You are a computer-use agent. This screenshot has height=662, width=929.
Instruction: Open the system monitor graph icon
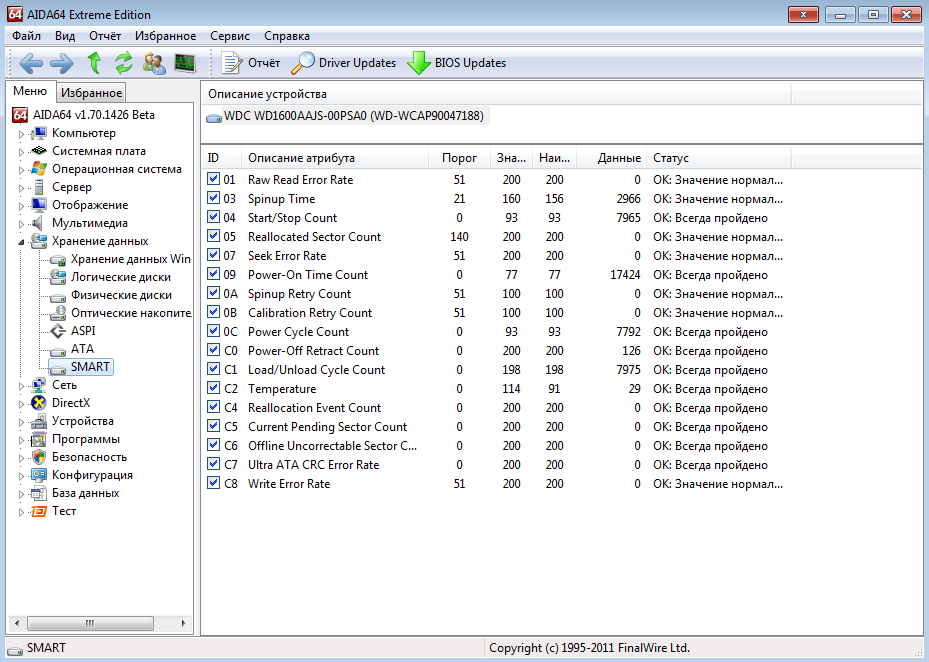[185, 63]
